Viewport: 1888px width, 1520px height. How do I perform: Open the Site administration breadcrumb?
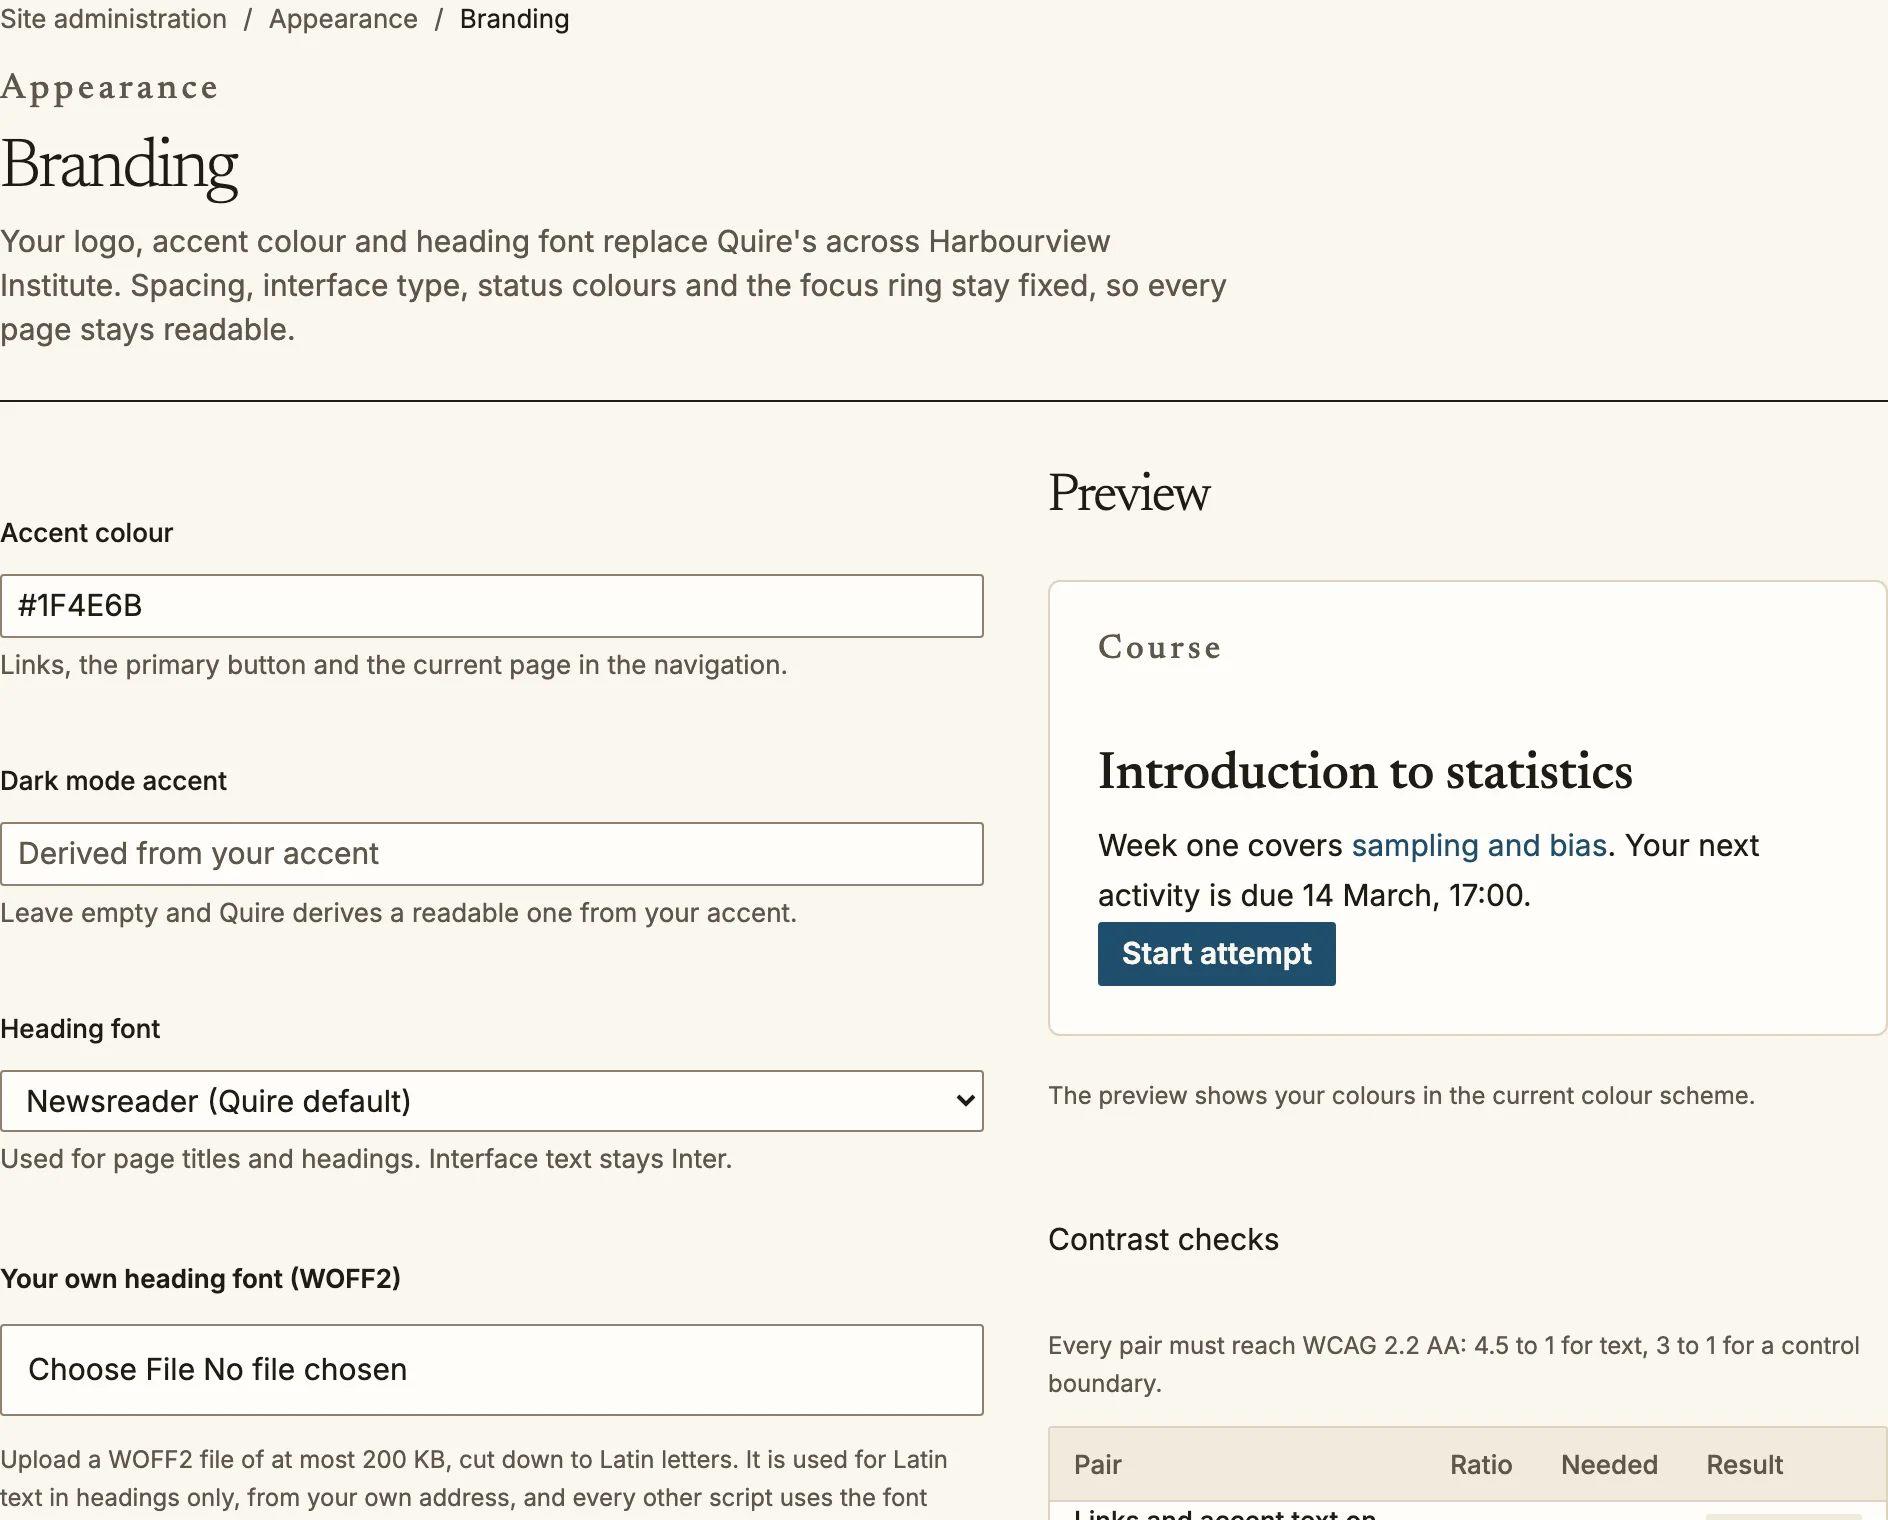pos(113,19)
